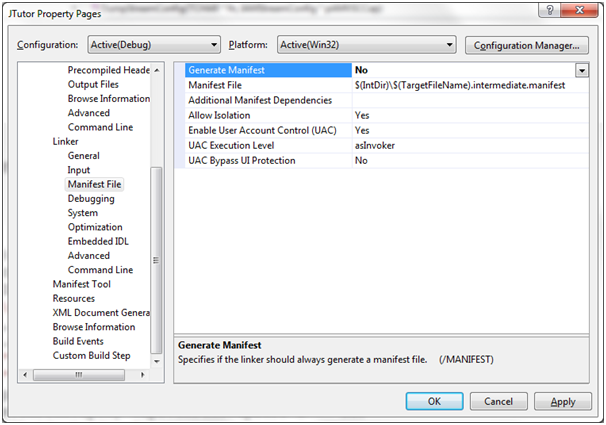This screenshot has width=606, height=425.
Task: Click the Help question mark button
Action: tap(550, 10)
